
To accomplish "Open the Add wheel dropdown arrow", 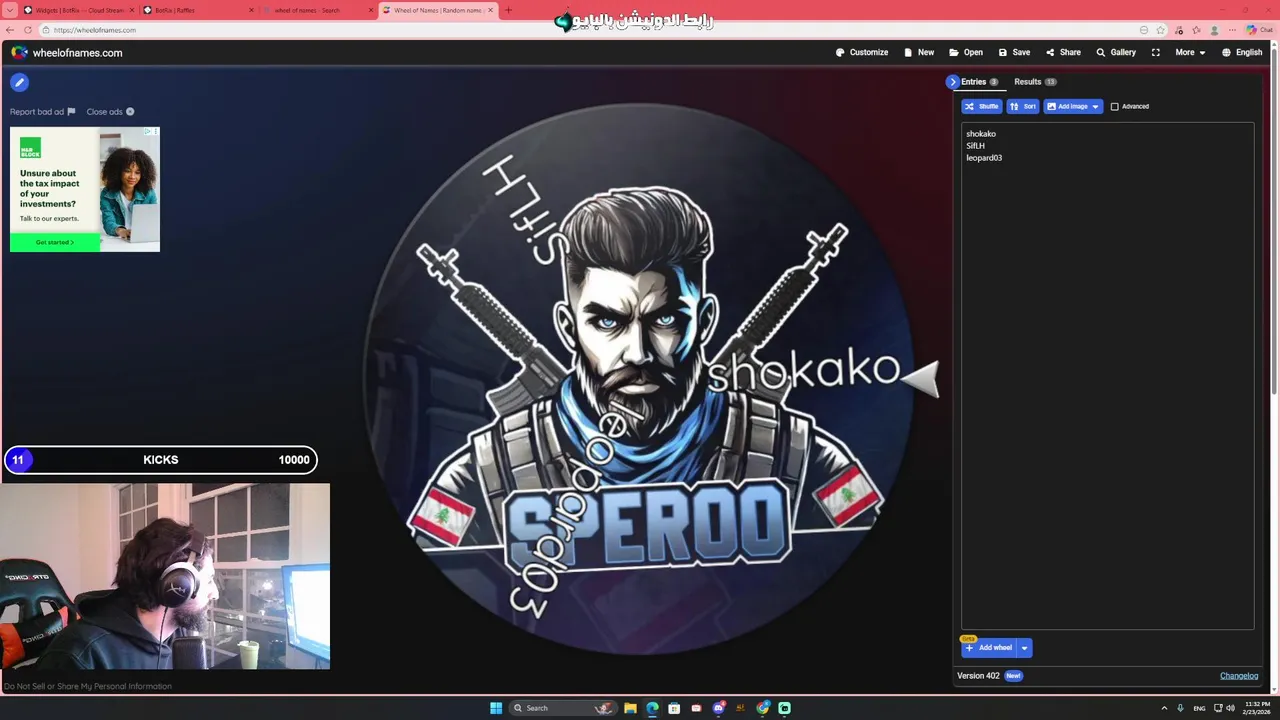I will coord(1024,648).
